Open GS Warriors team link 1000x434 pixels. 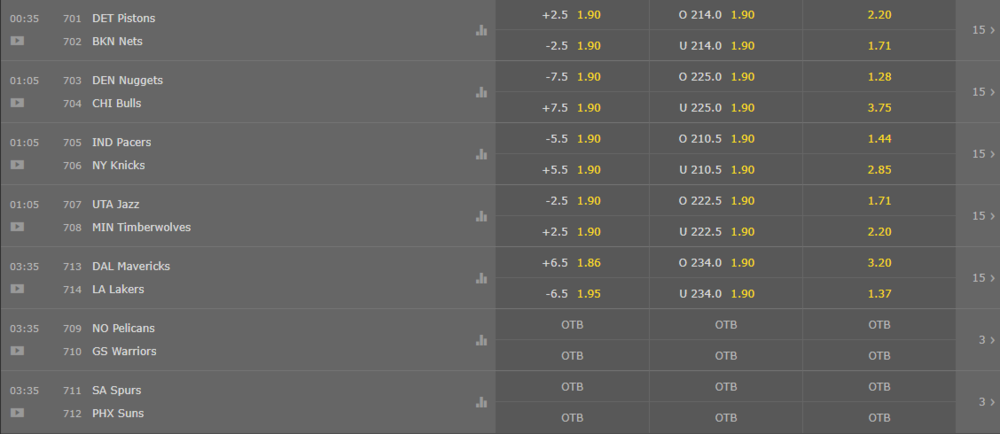124,351
